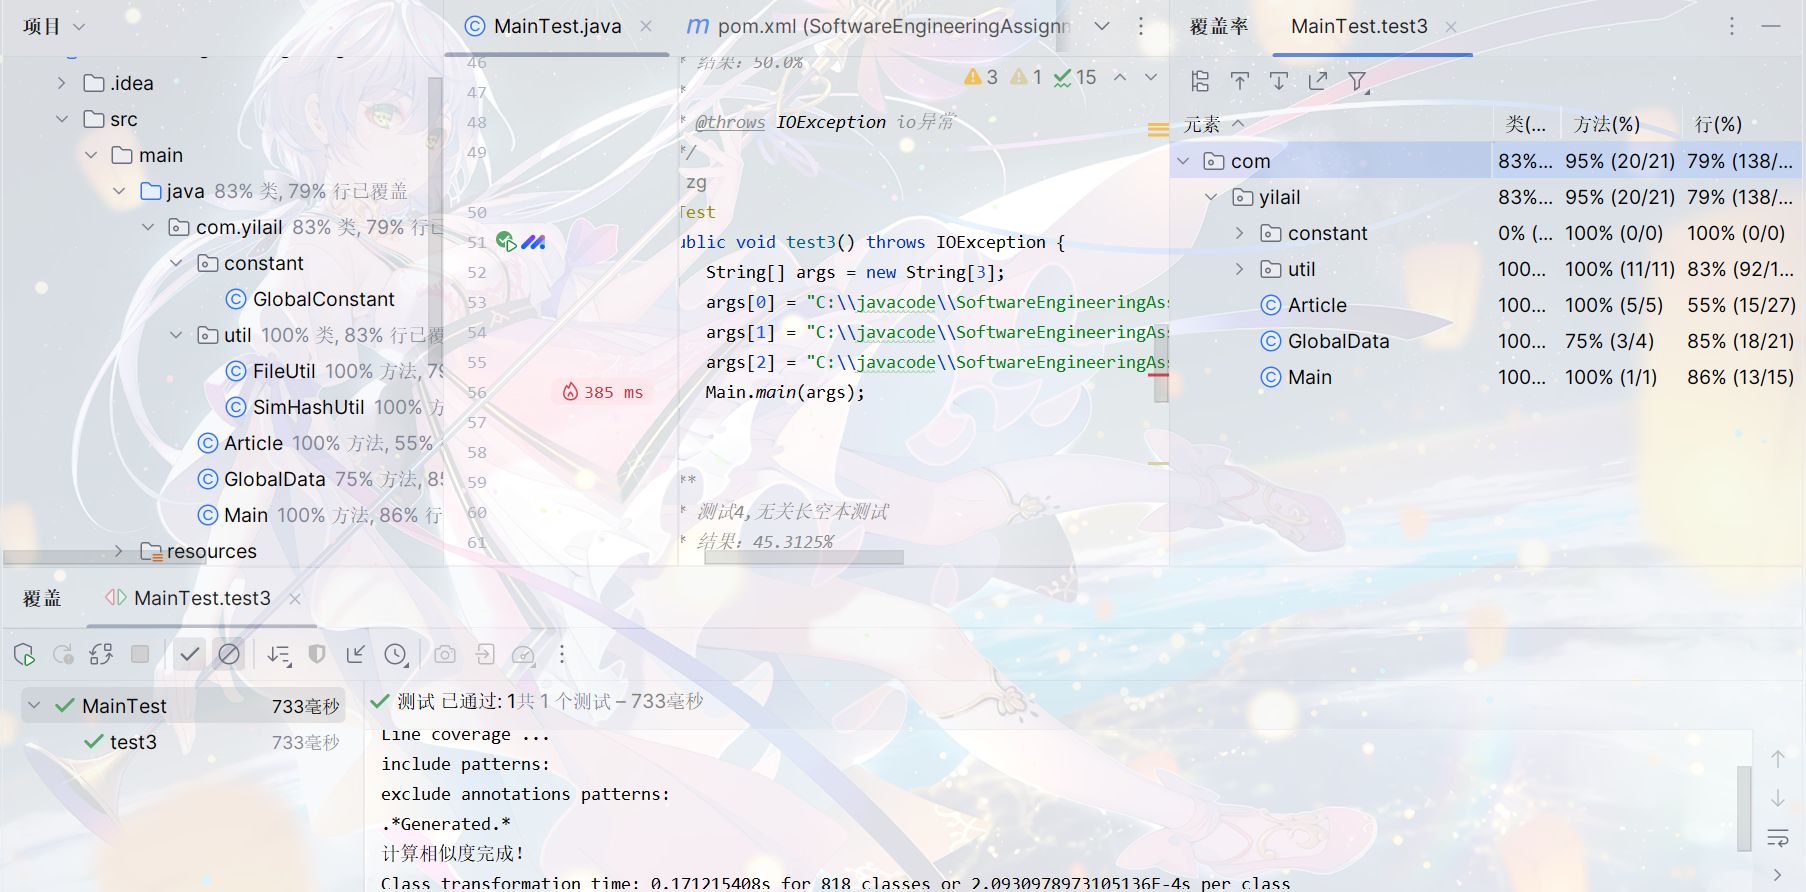Close the coverage MainTest.test3 tab
1806x892 pixels.
pos(1451,27)
